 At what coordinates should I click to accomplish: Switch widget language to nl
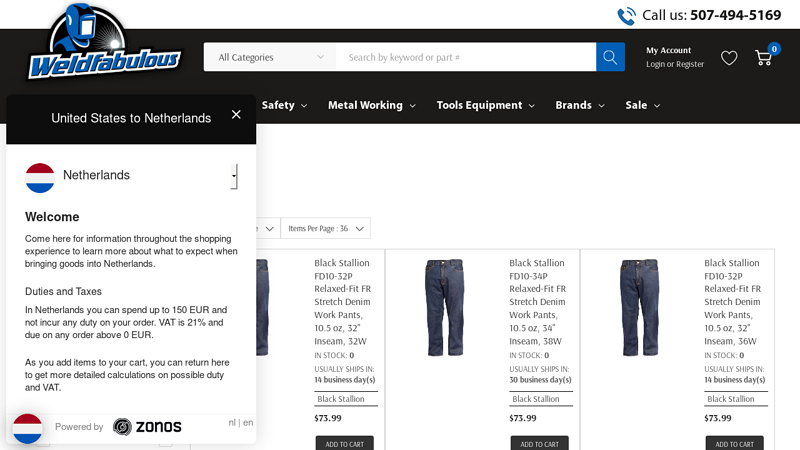[232, 422]
